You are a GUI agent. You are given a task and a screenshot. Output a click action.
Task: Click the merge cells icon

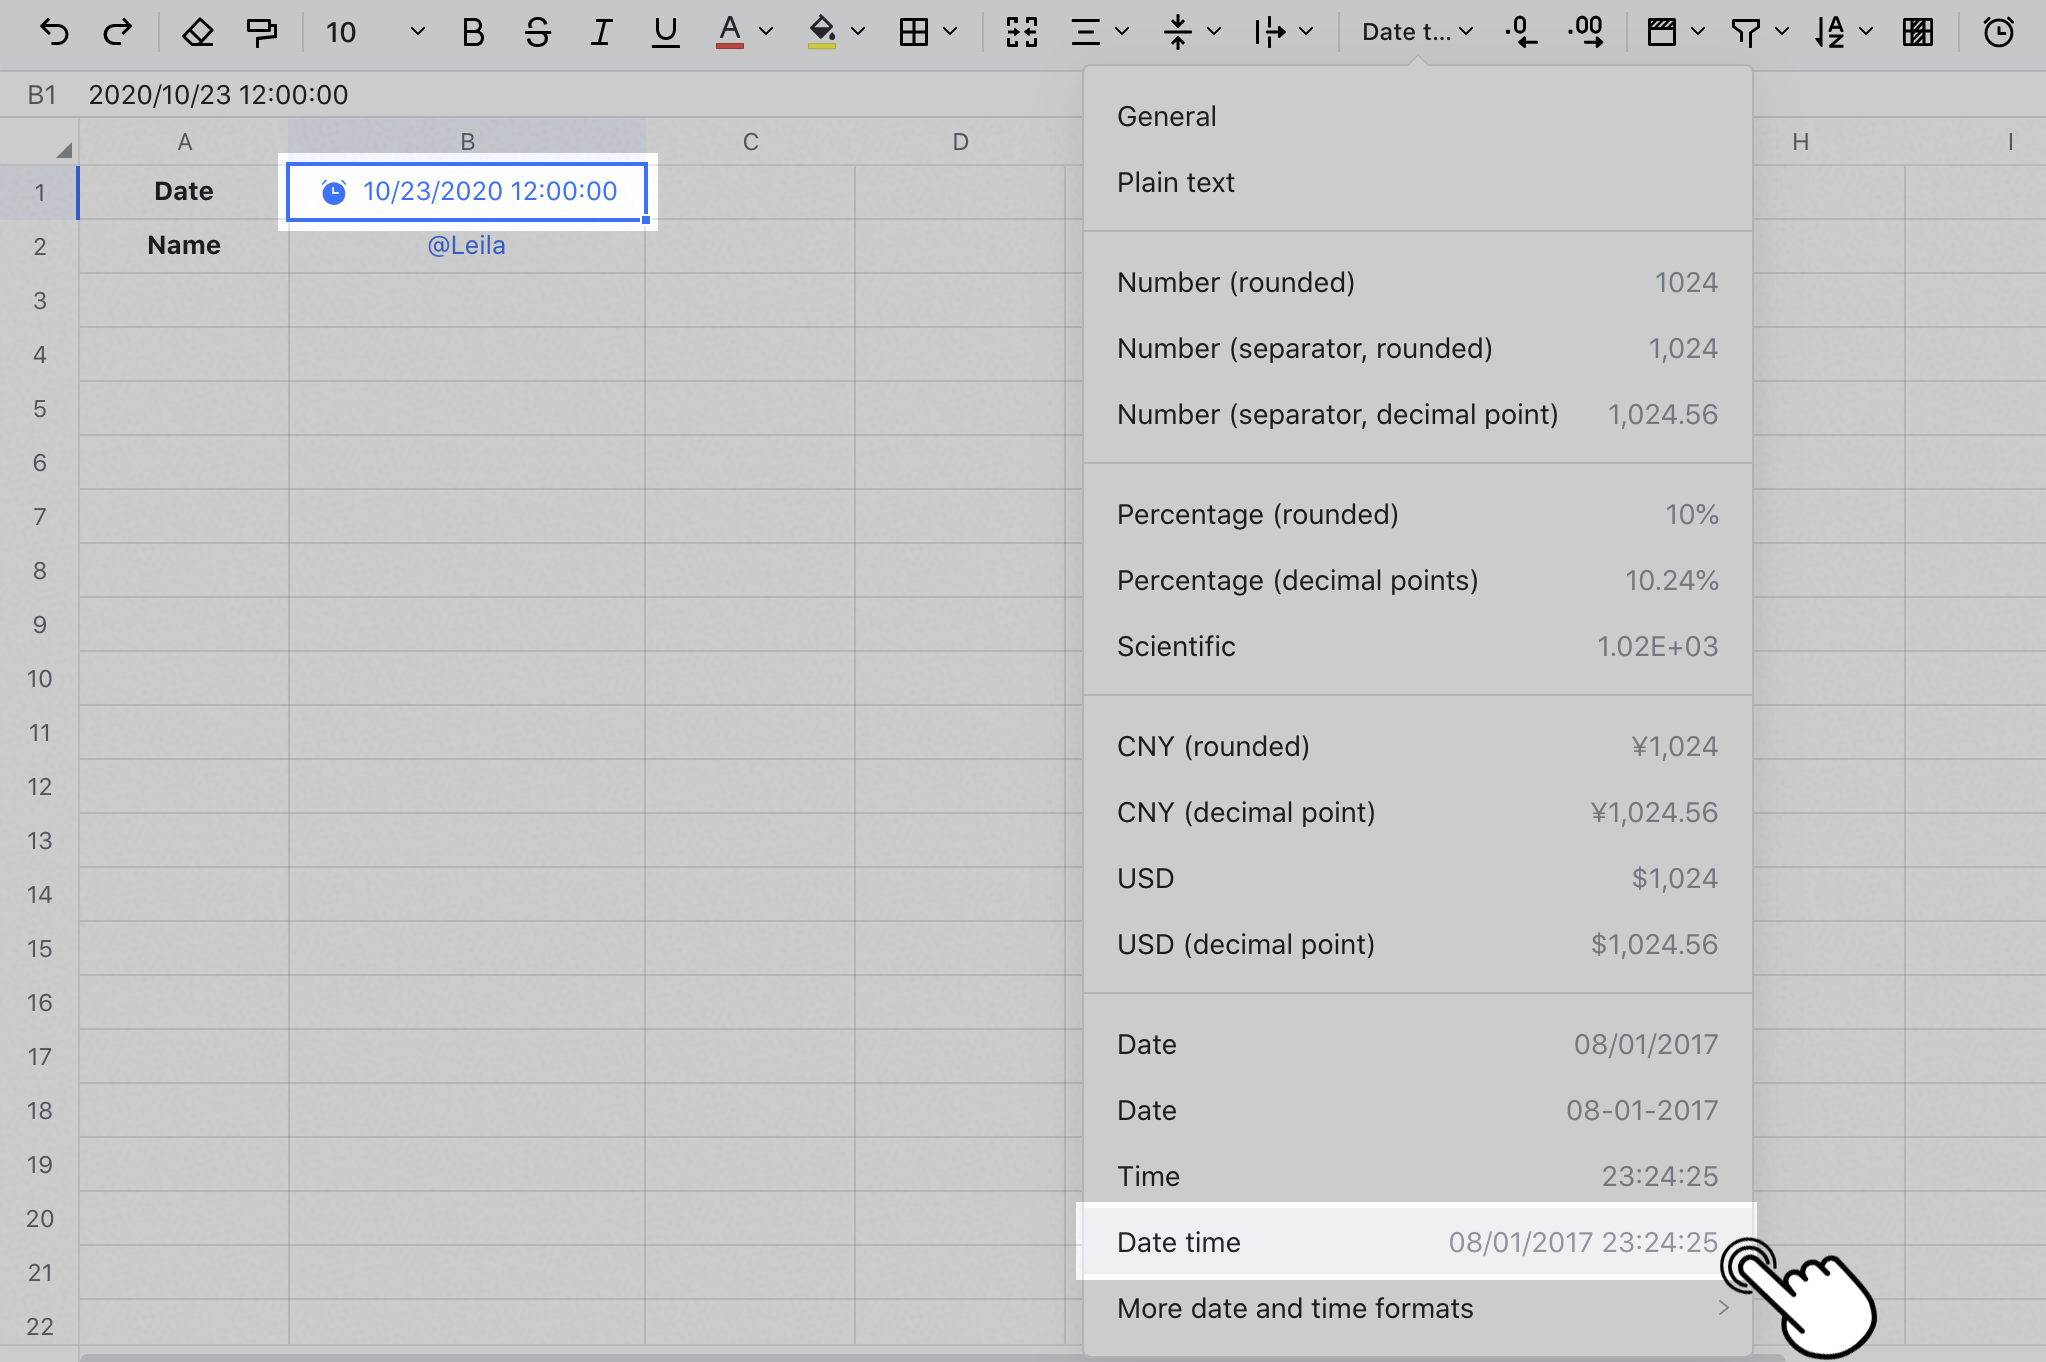[1021, 32]
